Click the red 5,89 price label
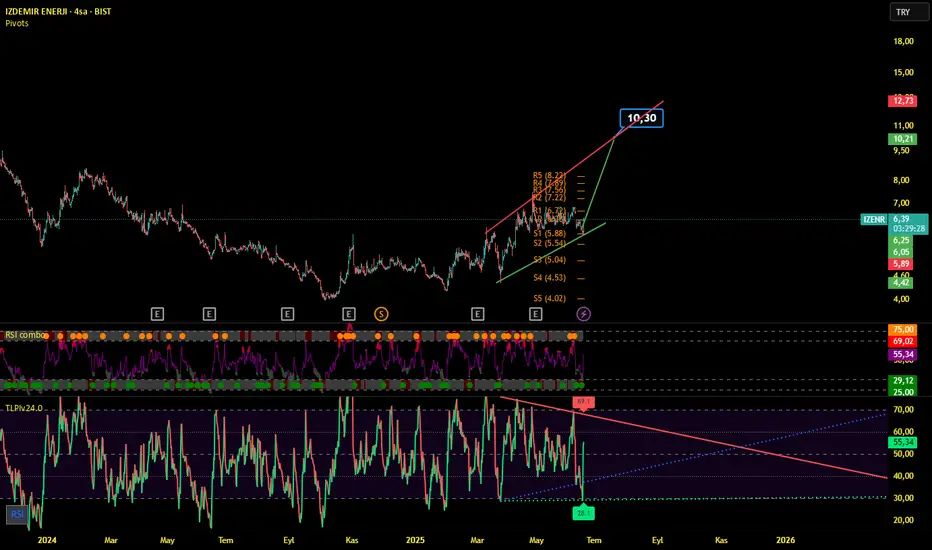The height and width of the screenshot is (550, 932). click(901, 264)
